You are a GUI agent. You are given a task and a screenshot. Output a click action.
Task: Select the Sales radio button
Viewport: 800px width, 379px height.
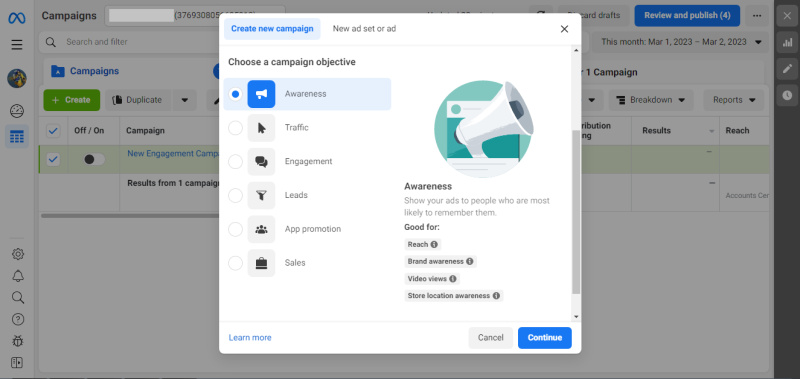(235, 263)
